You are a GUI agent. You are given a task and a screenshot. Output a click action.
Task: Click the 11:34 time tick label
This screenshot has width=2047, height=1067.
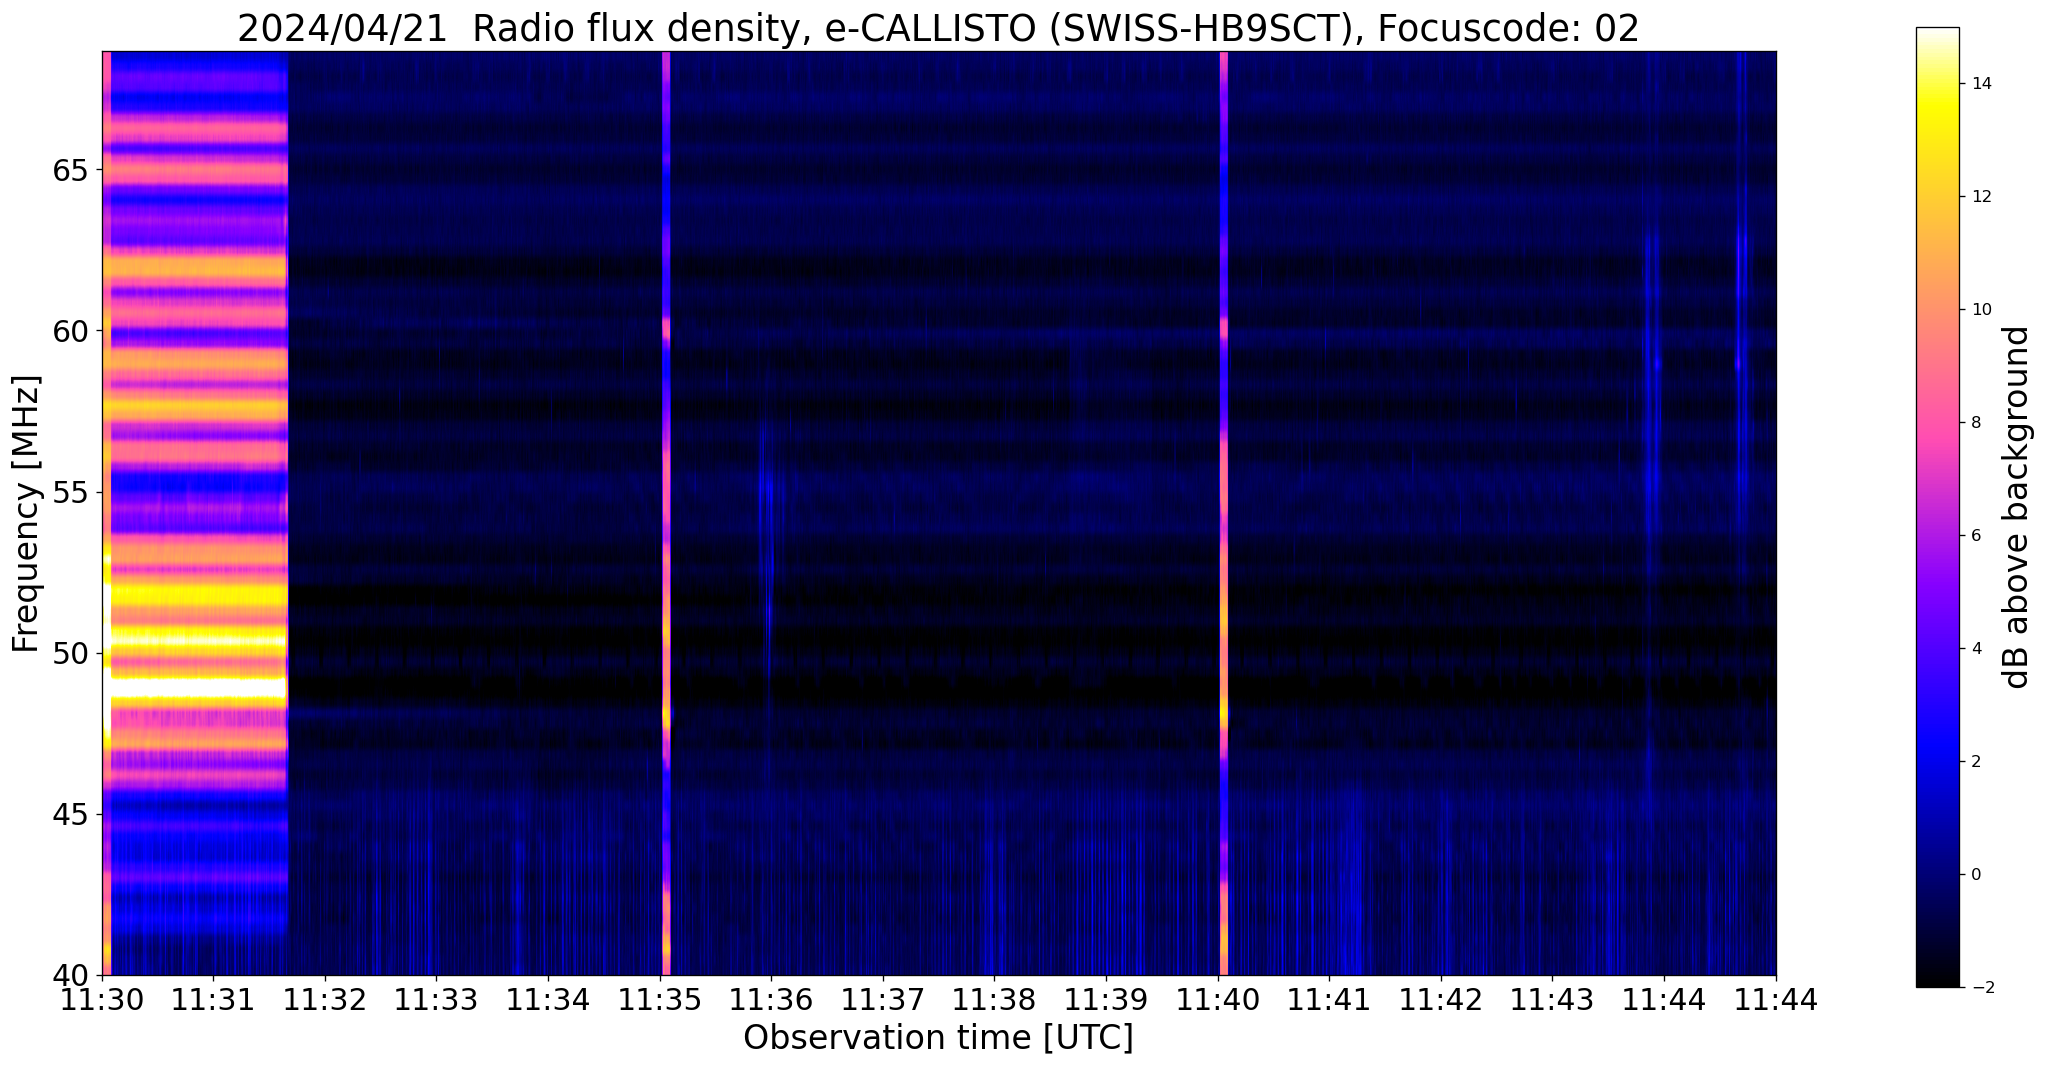point(549,999)
